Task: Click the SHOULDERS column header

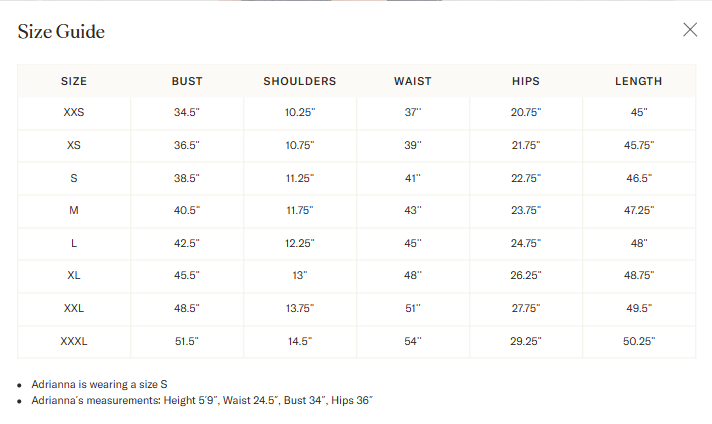Action: coord(300,81)
